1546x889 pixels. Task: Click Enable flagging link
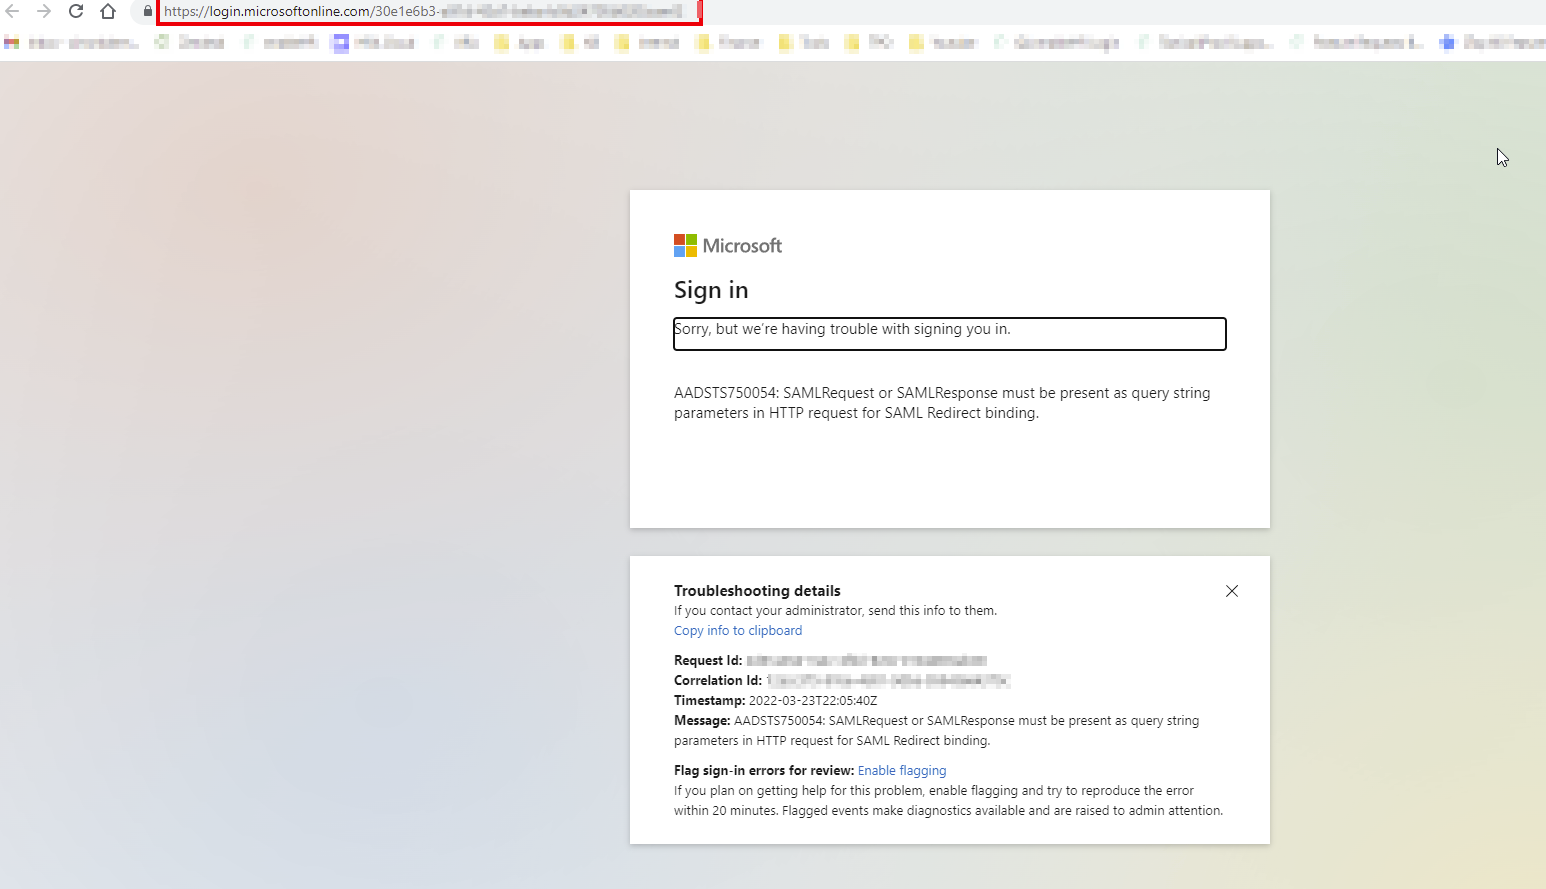(902, 771)
